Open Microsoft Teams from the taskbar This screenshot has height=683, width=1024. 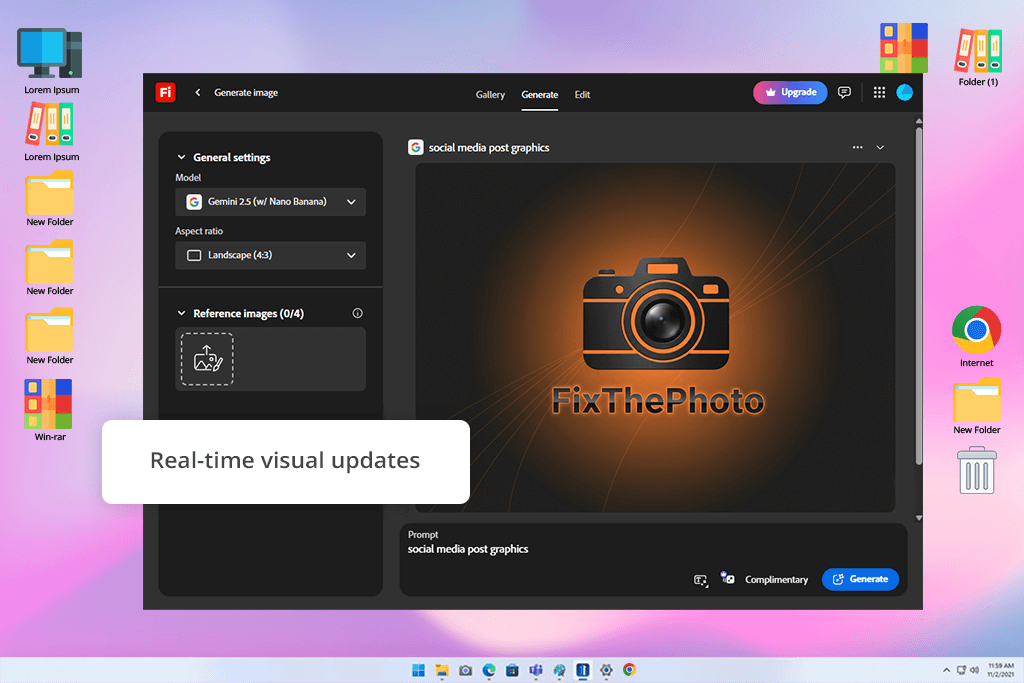pyautogui.click(x=536, y=670)
